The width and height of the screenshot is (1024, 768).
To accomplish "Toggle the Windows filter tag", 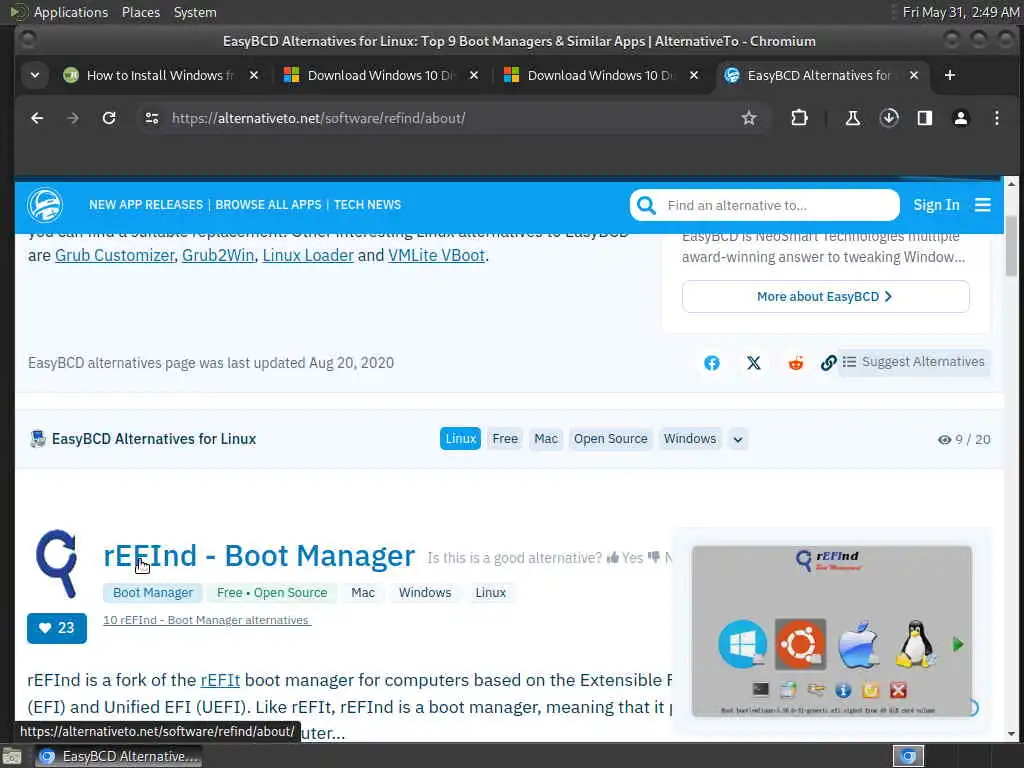I will click(690, 439).
